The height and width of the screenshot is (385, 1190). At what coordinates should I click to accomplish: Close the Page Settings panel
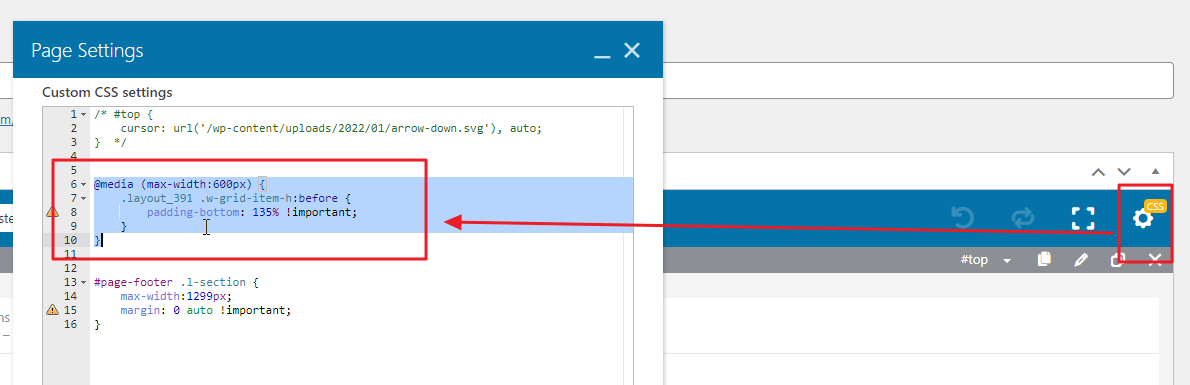[x=632, y=50]
